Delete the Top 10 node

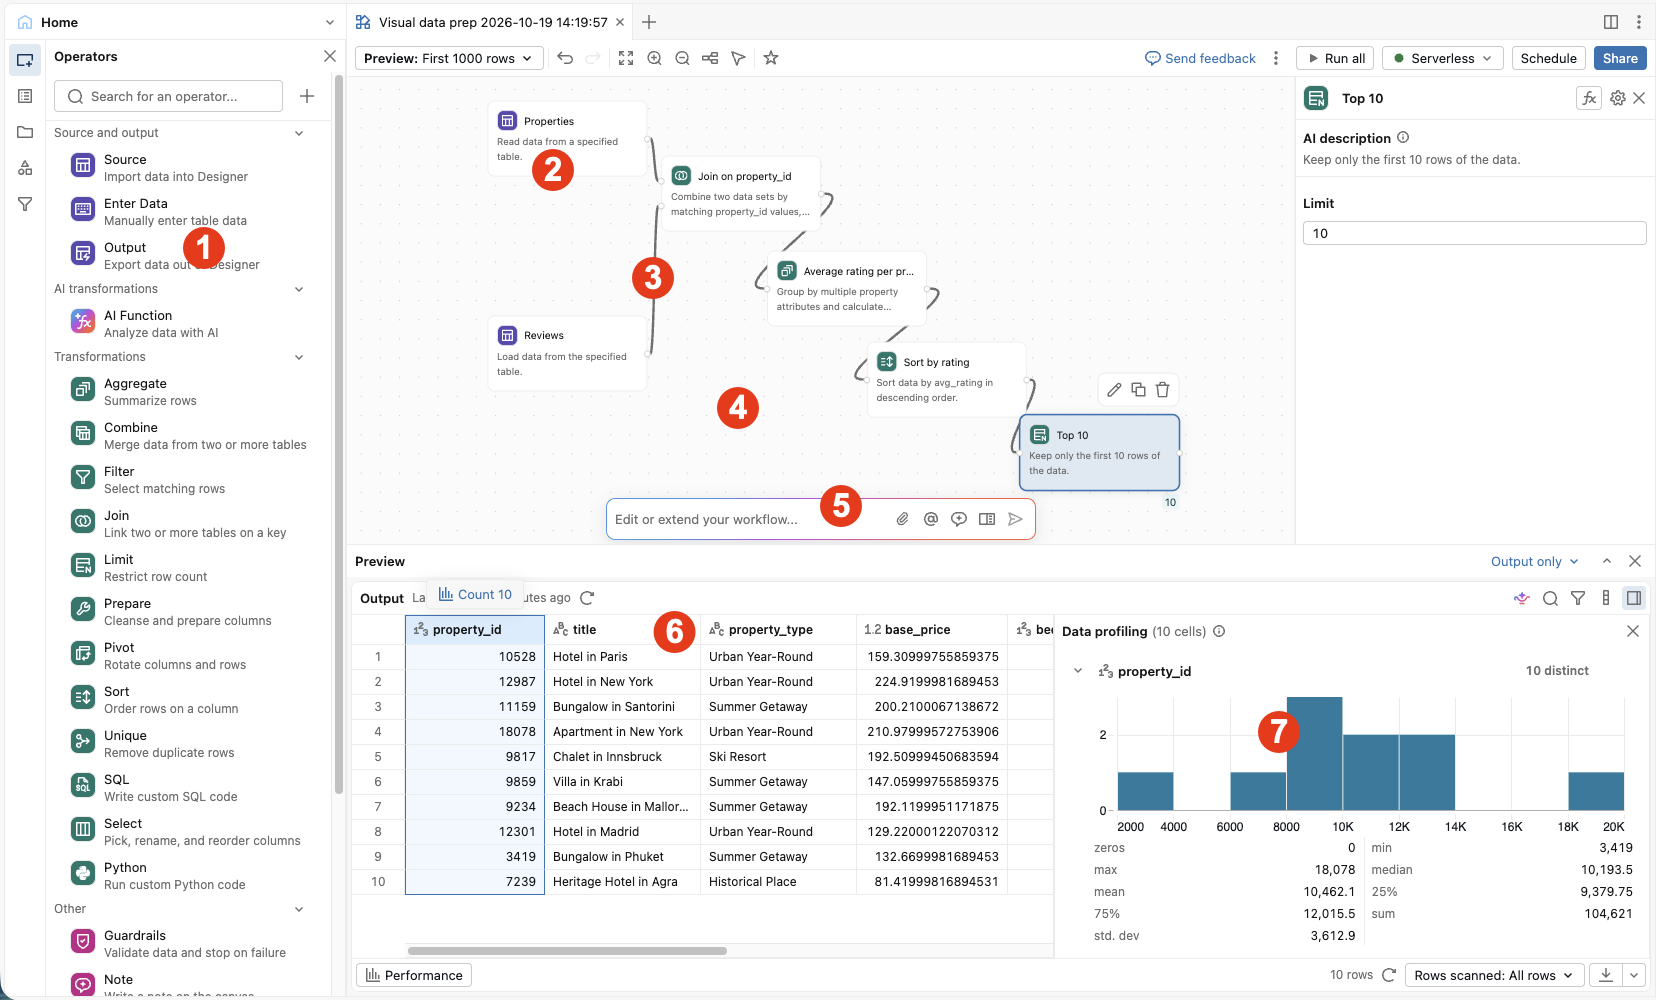tap(1162, 390)
